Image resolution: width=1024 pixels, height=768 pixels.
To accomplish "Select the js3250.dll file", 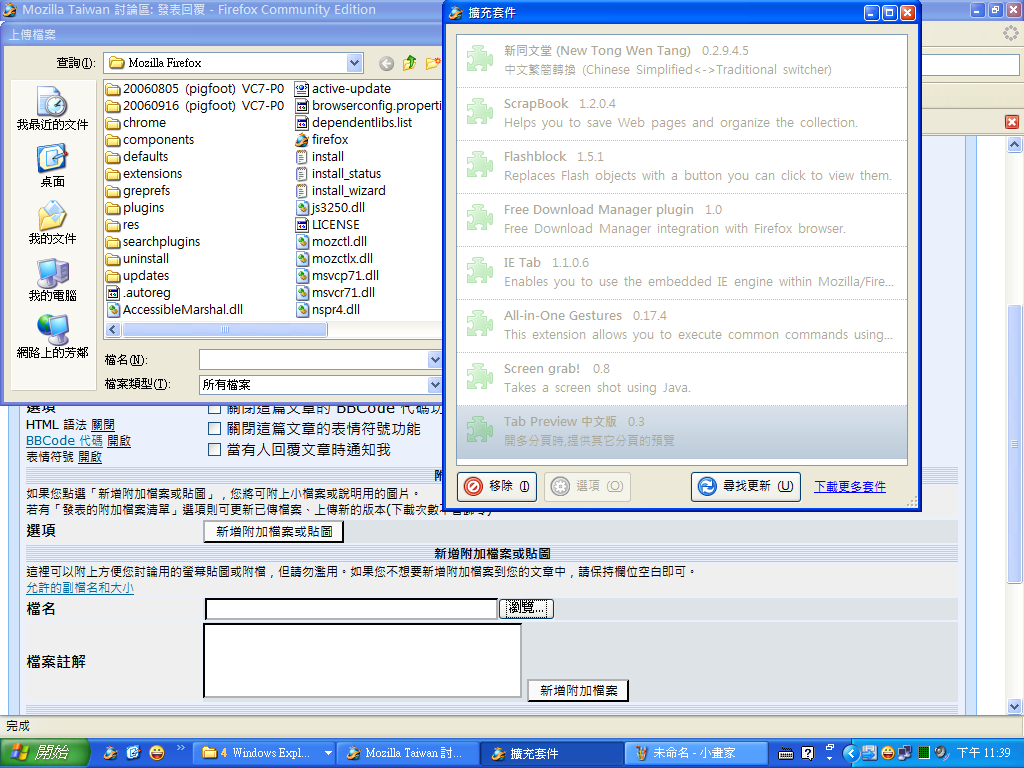I will [x=330, y=208].
